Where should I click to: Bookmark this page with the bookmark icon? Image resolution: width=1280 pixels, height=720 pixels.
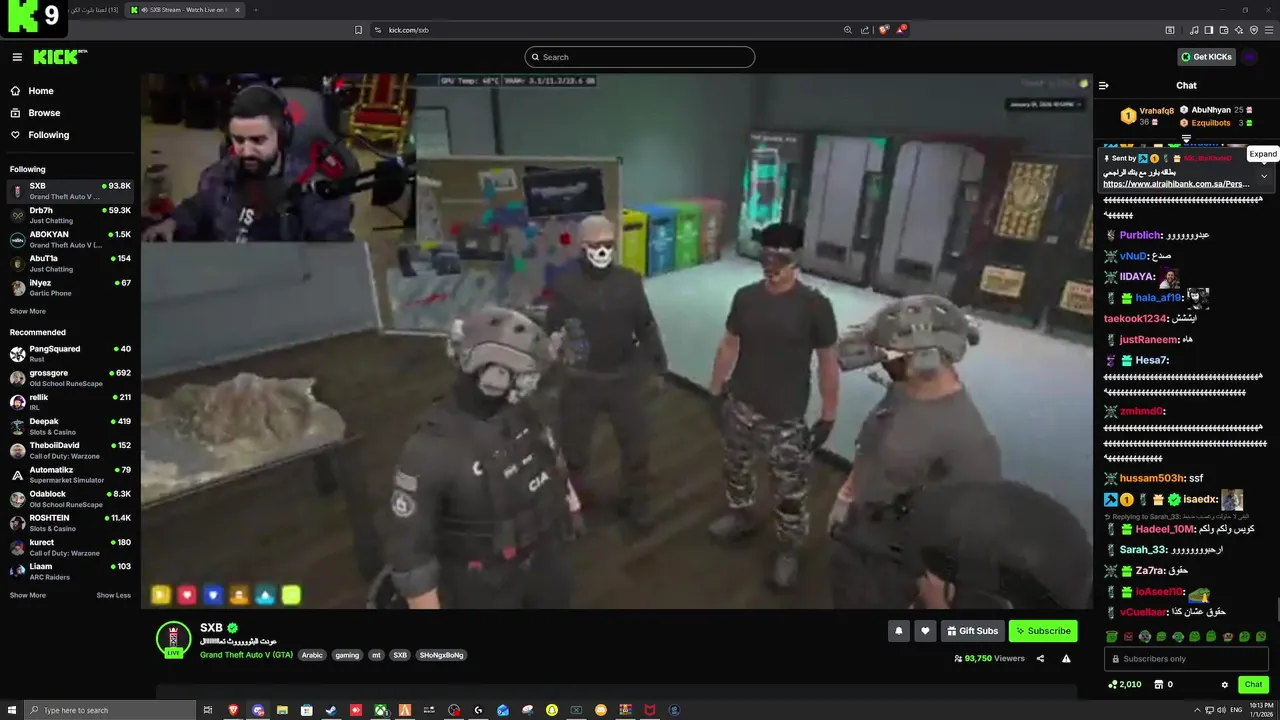pyautogui.click(x=358, y=30)
